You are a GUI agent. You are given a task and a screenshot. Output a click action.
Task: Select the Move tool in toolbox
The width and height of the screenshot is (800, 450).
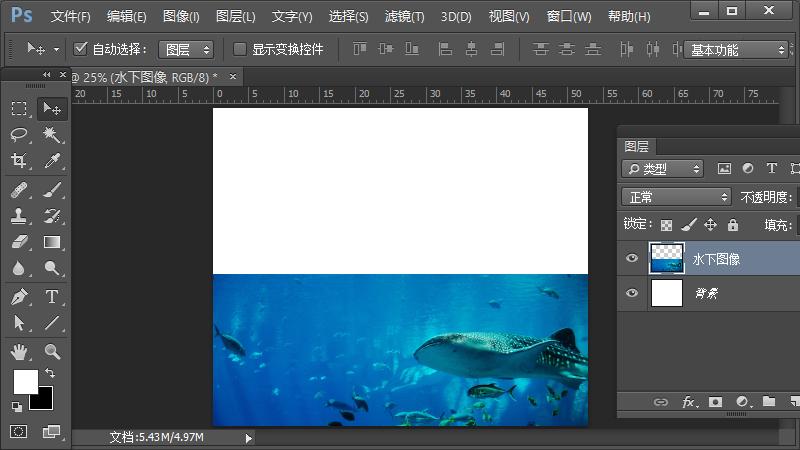pos(52,108)
